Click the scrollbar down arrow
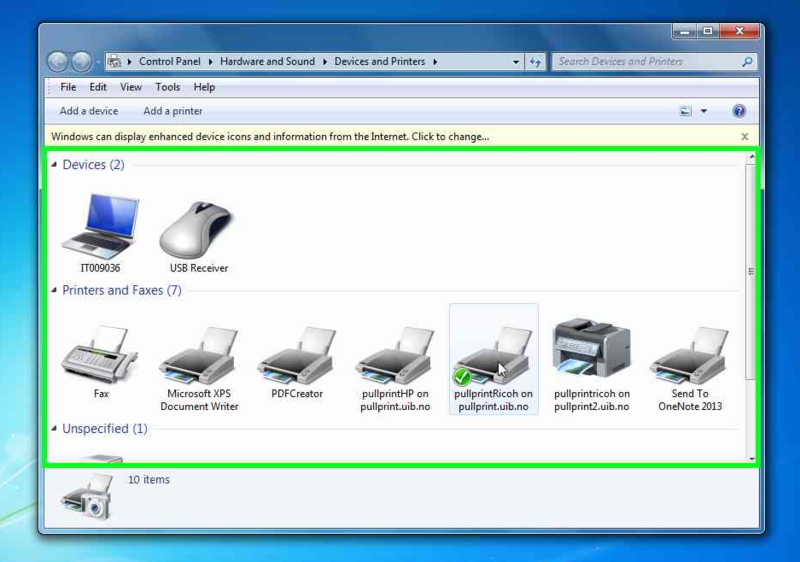Screen dimensions: 800x562 coord(752,458)
